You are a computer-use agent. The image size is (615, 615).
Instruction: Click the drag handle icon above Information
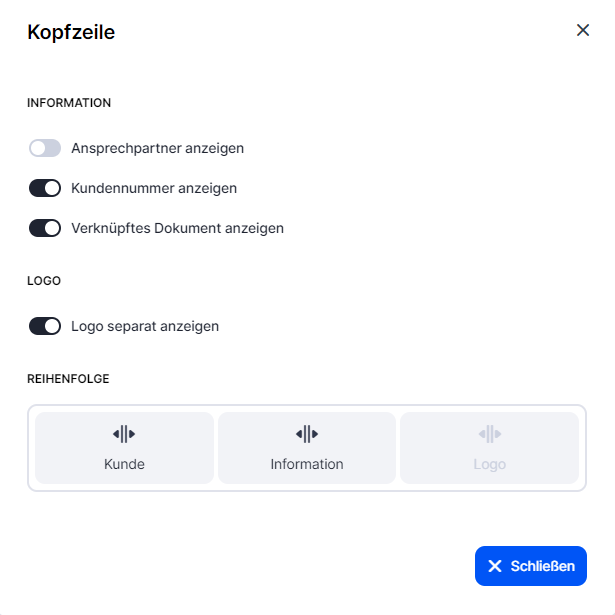[x=307, y=434]
